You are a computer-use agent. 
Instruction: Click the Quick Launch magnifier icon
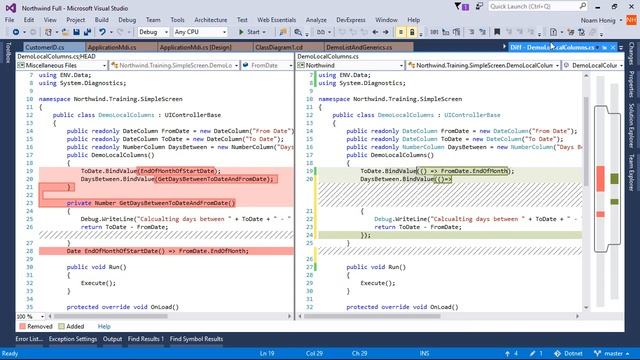pyautogui.click(x=582, y=6)
